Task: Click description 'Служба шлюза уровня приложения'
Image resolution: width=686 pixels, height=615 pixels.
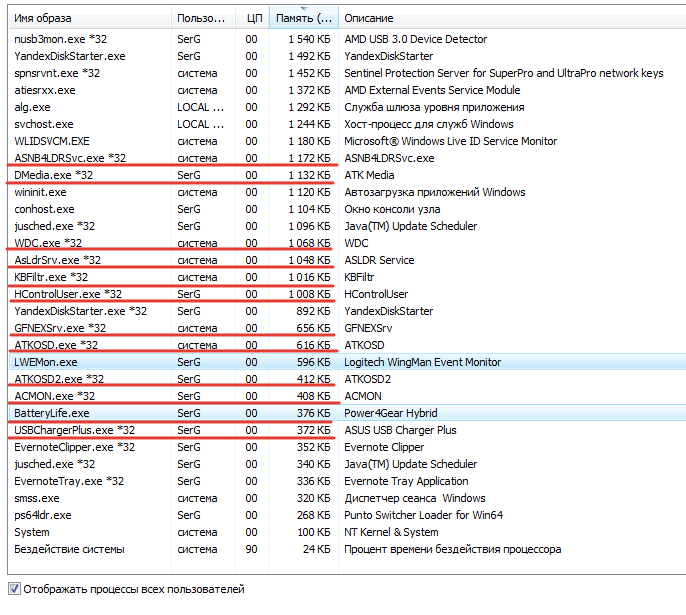Action: click(x=434, y=107)
